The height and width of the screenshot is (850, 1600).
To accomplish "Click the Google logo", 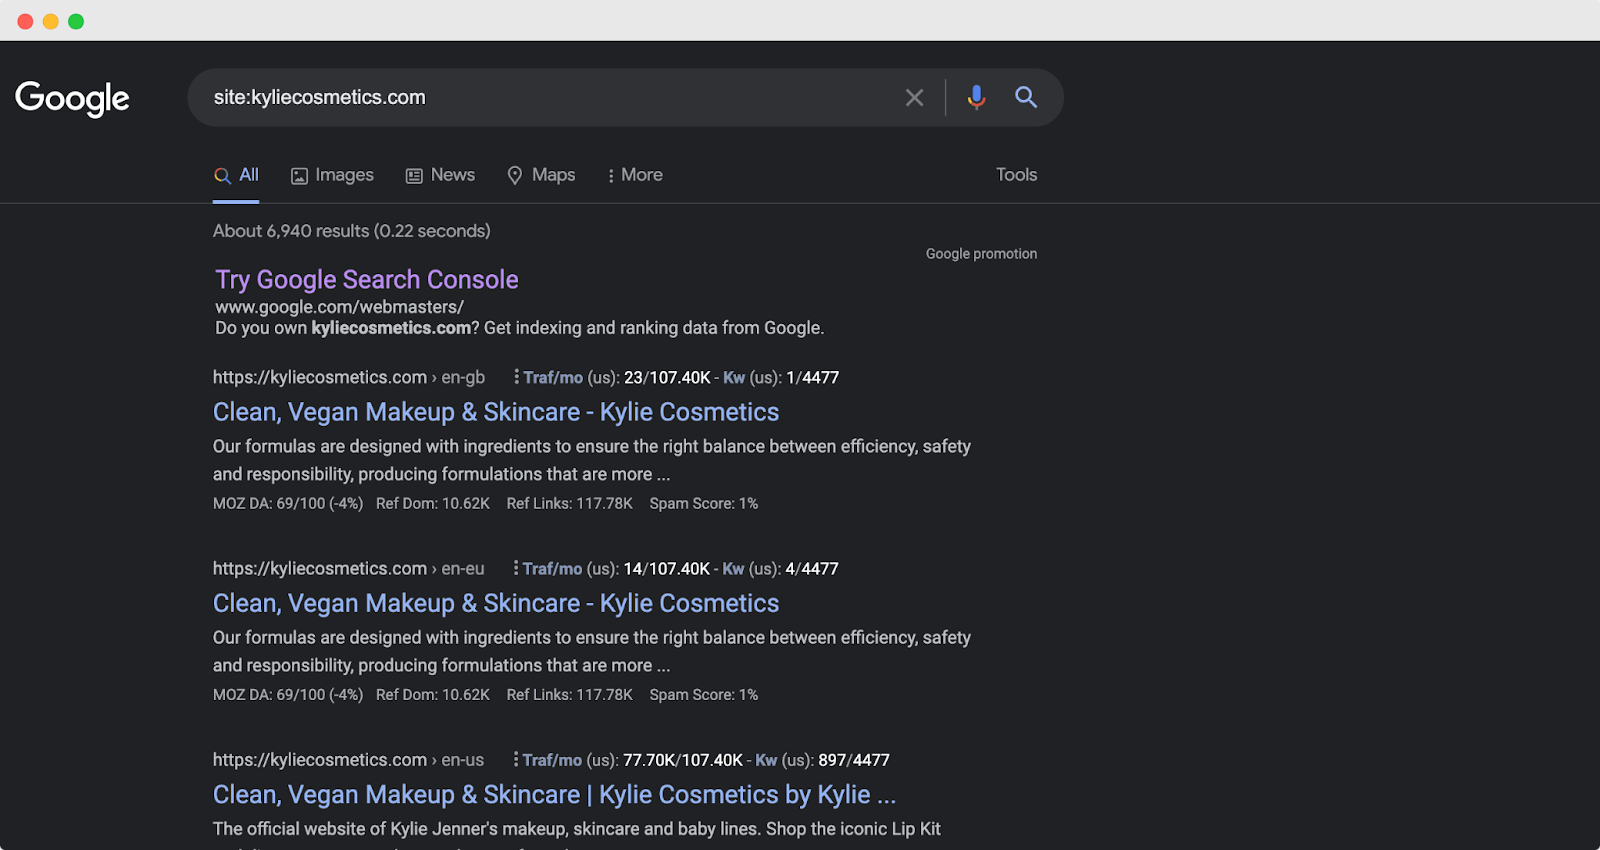I will click(x=72, y=98).
